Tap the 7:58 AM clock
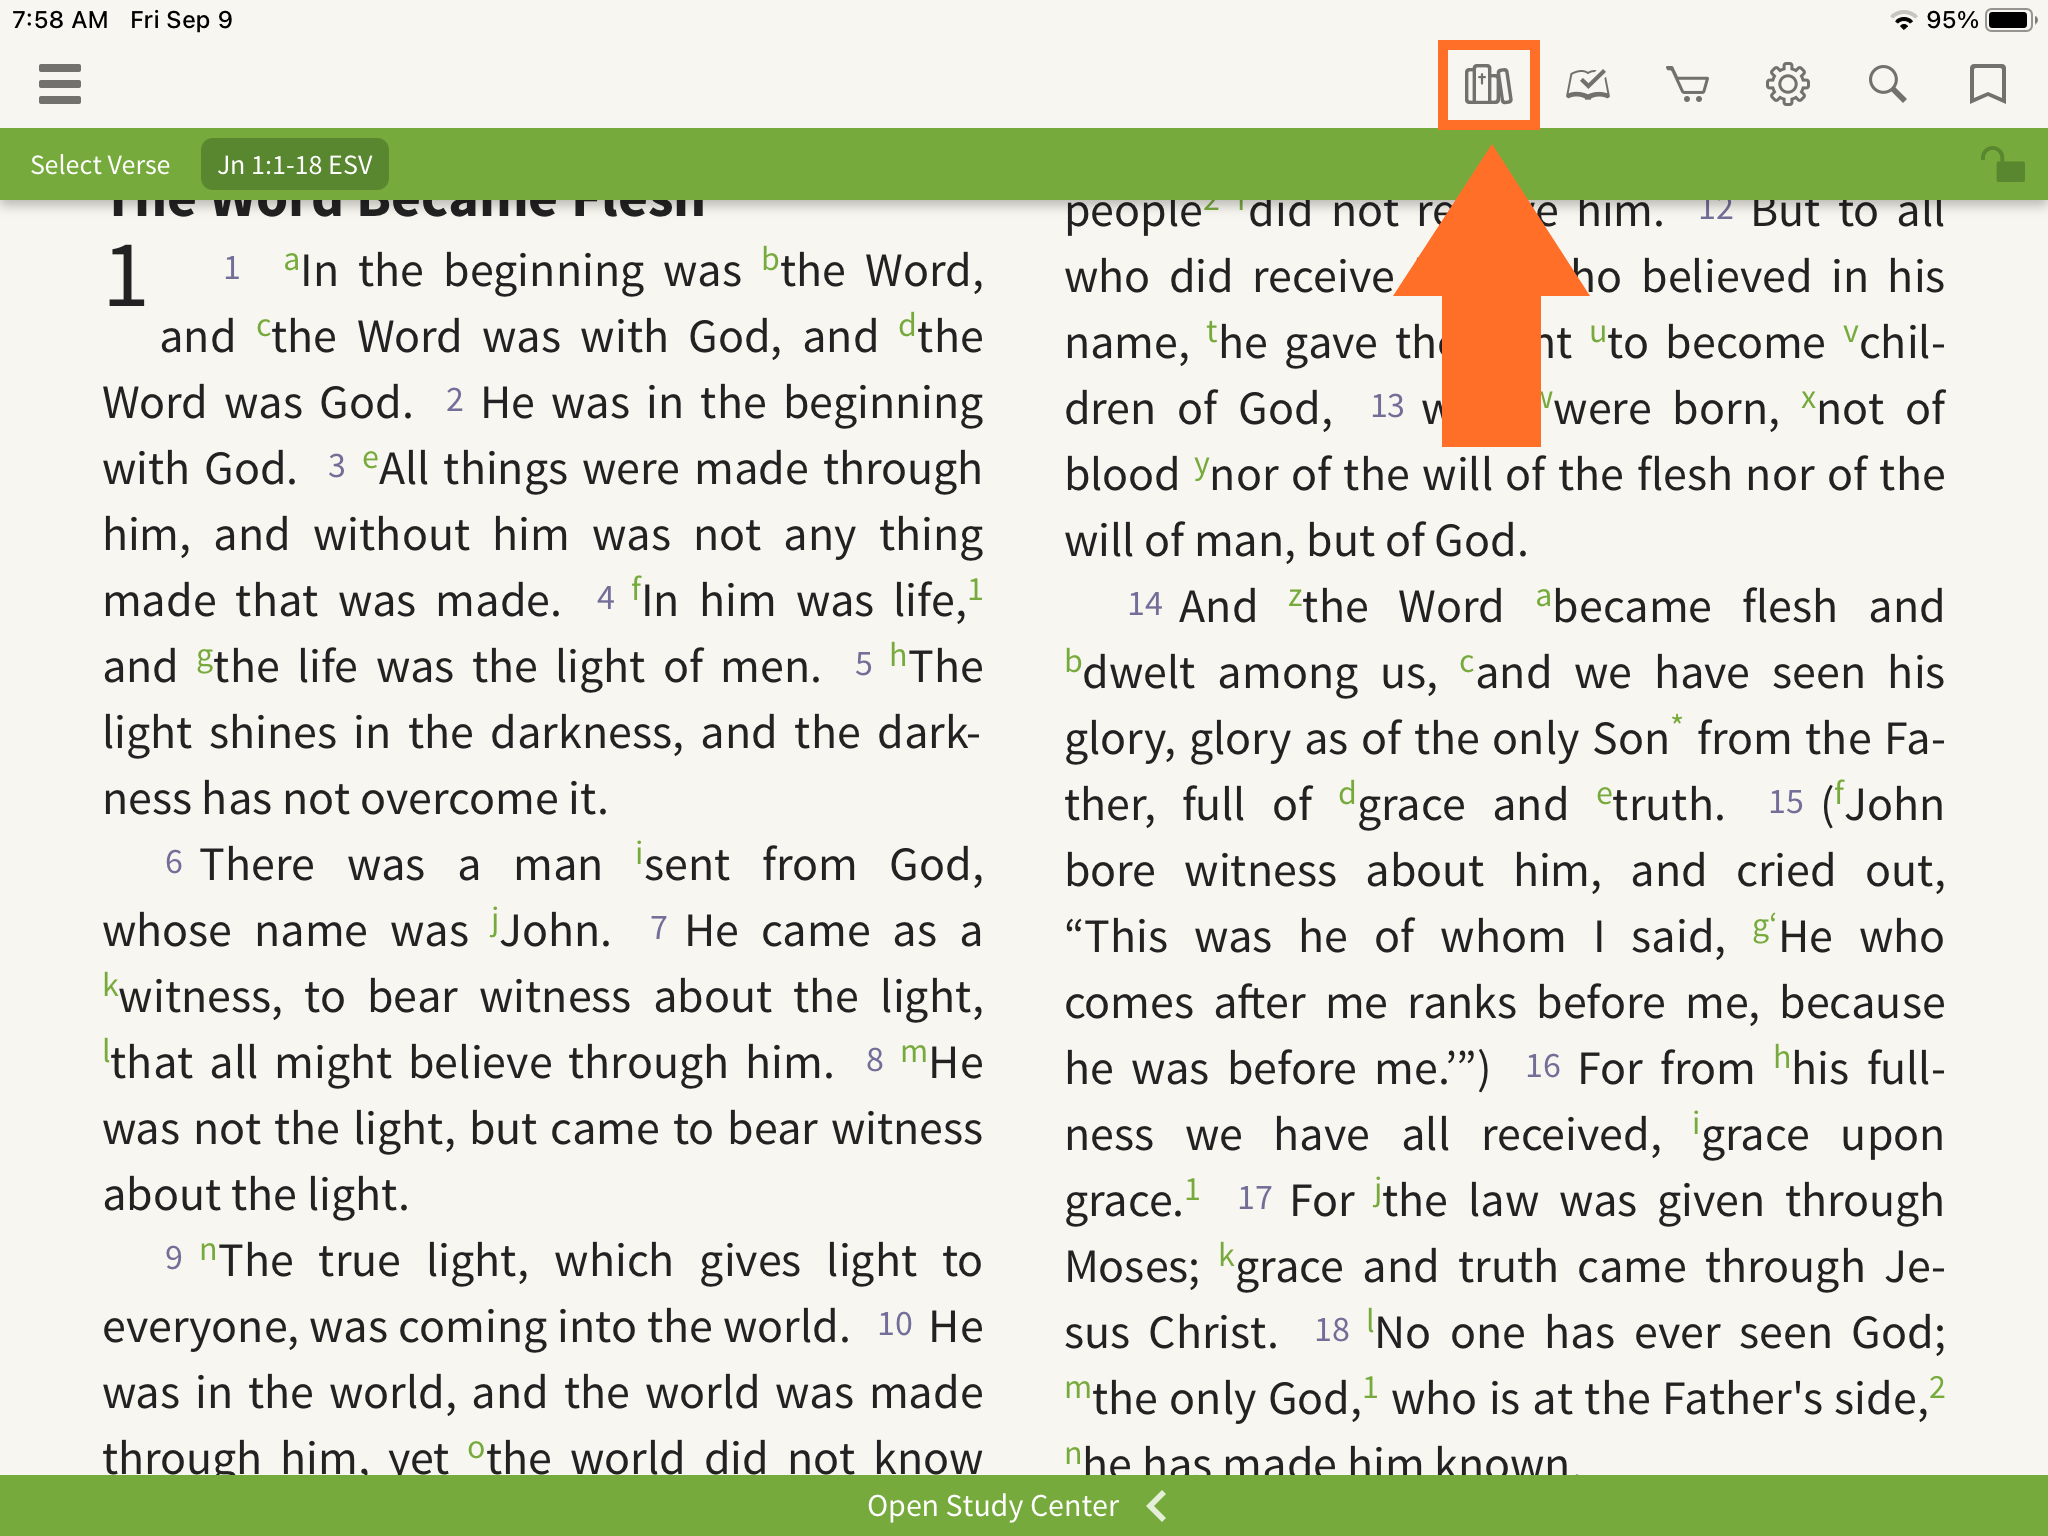 point(60,19)
